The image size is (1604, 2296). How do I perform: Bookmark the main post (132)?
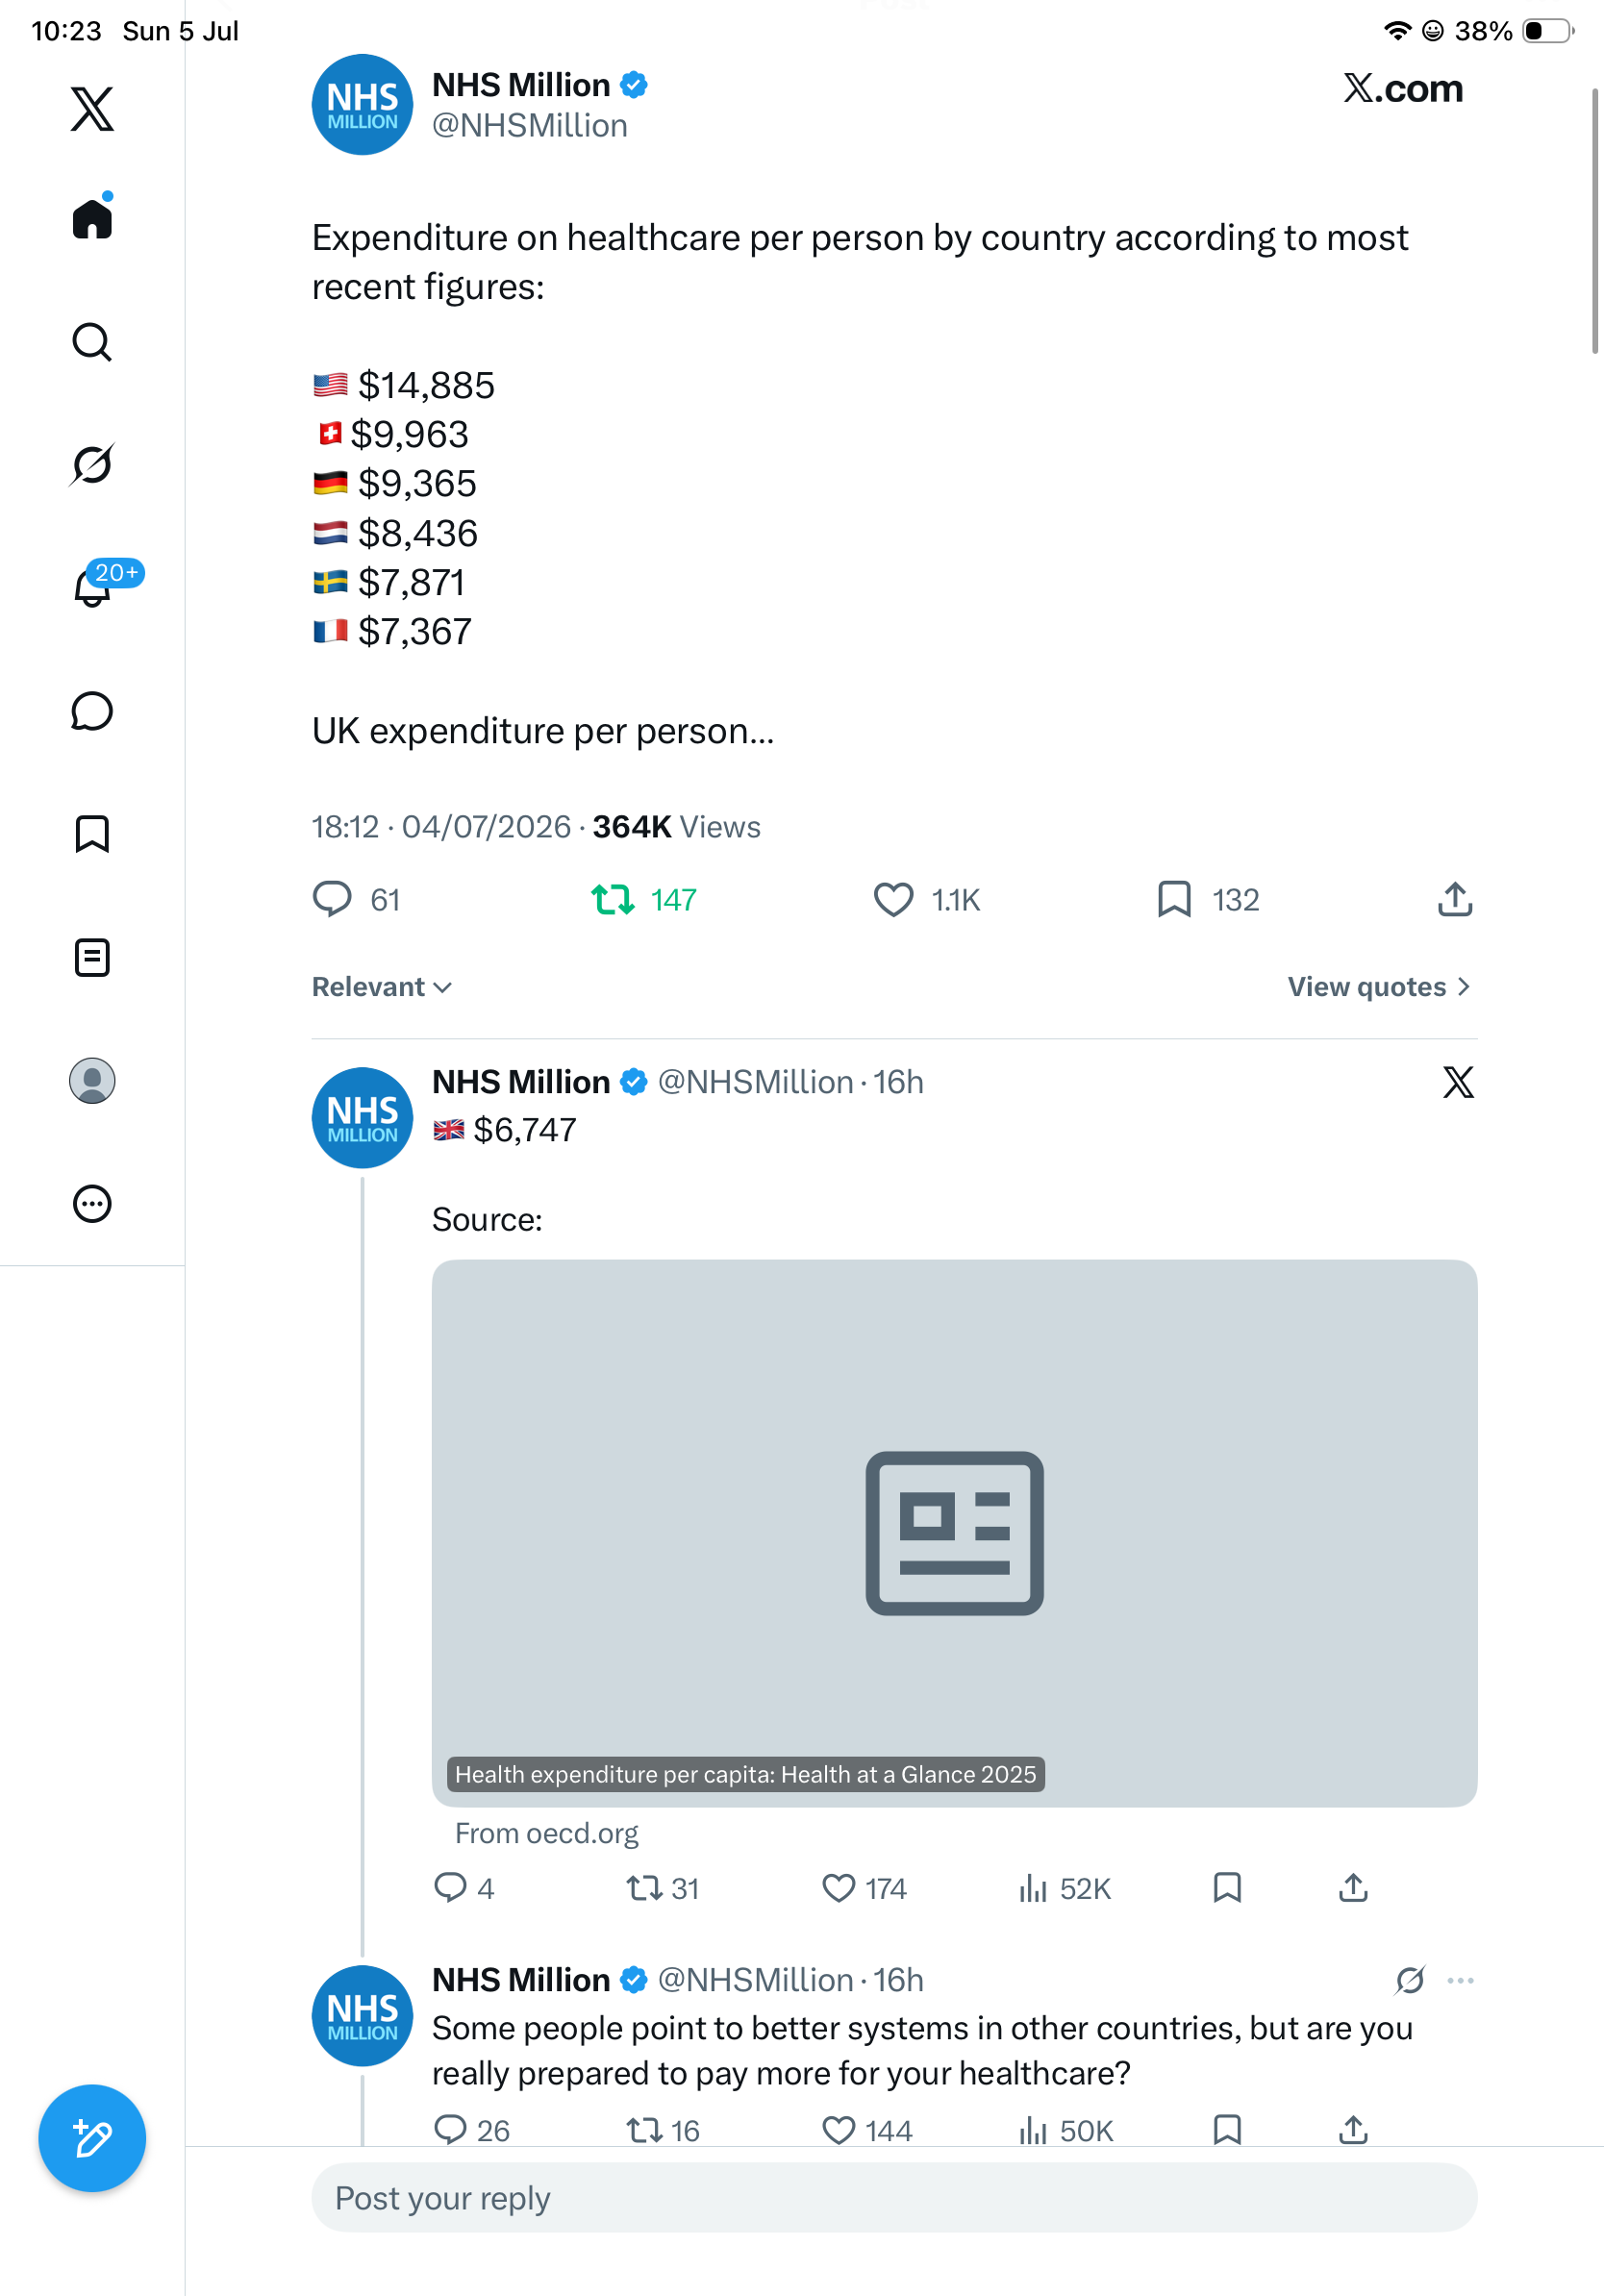(x=1208, y=900)
